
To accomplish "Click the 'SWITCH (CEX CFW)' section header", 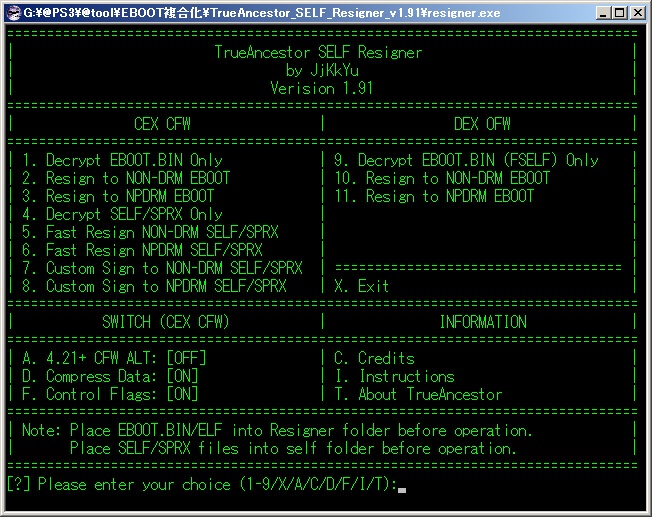I will (165, 322).
